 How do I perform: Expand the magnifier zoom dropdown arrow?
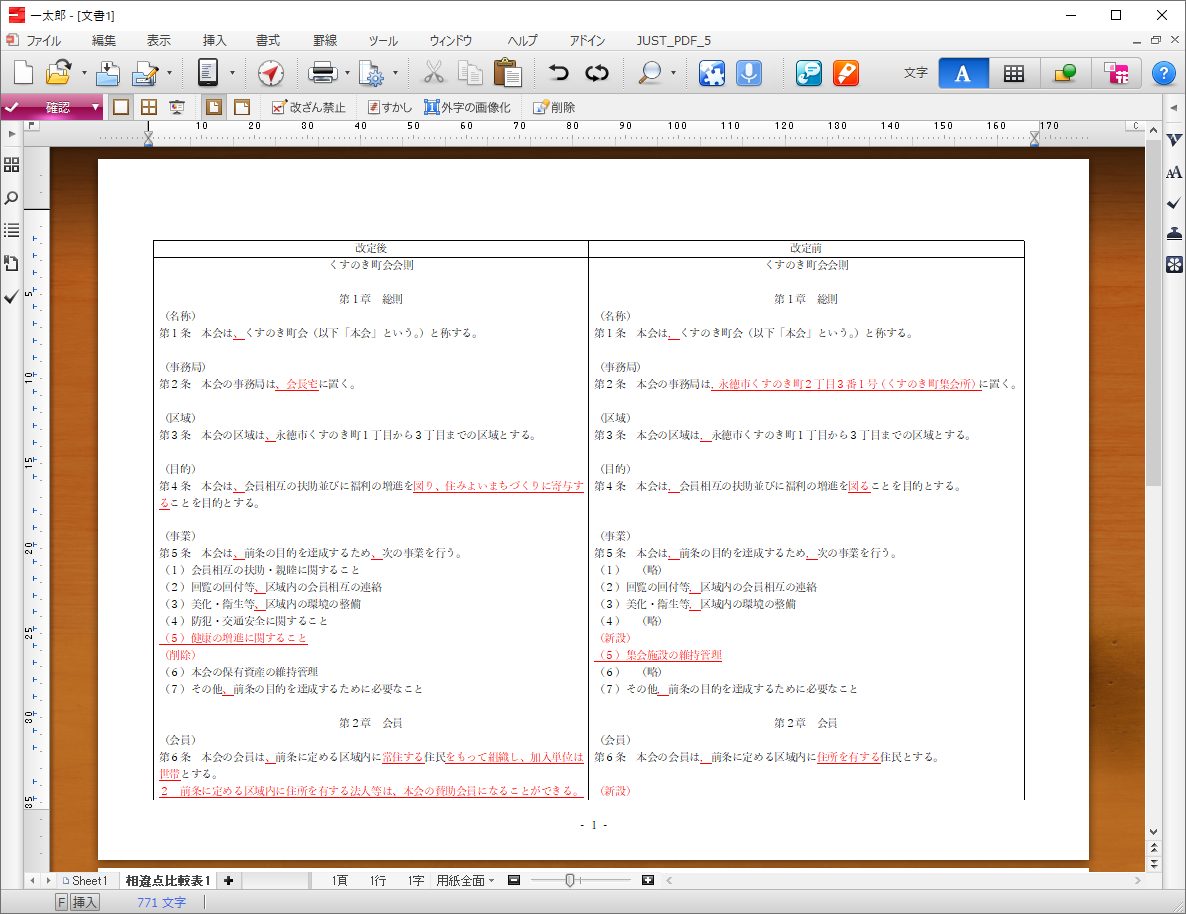tap(673, 73)
